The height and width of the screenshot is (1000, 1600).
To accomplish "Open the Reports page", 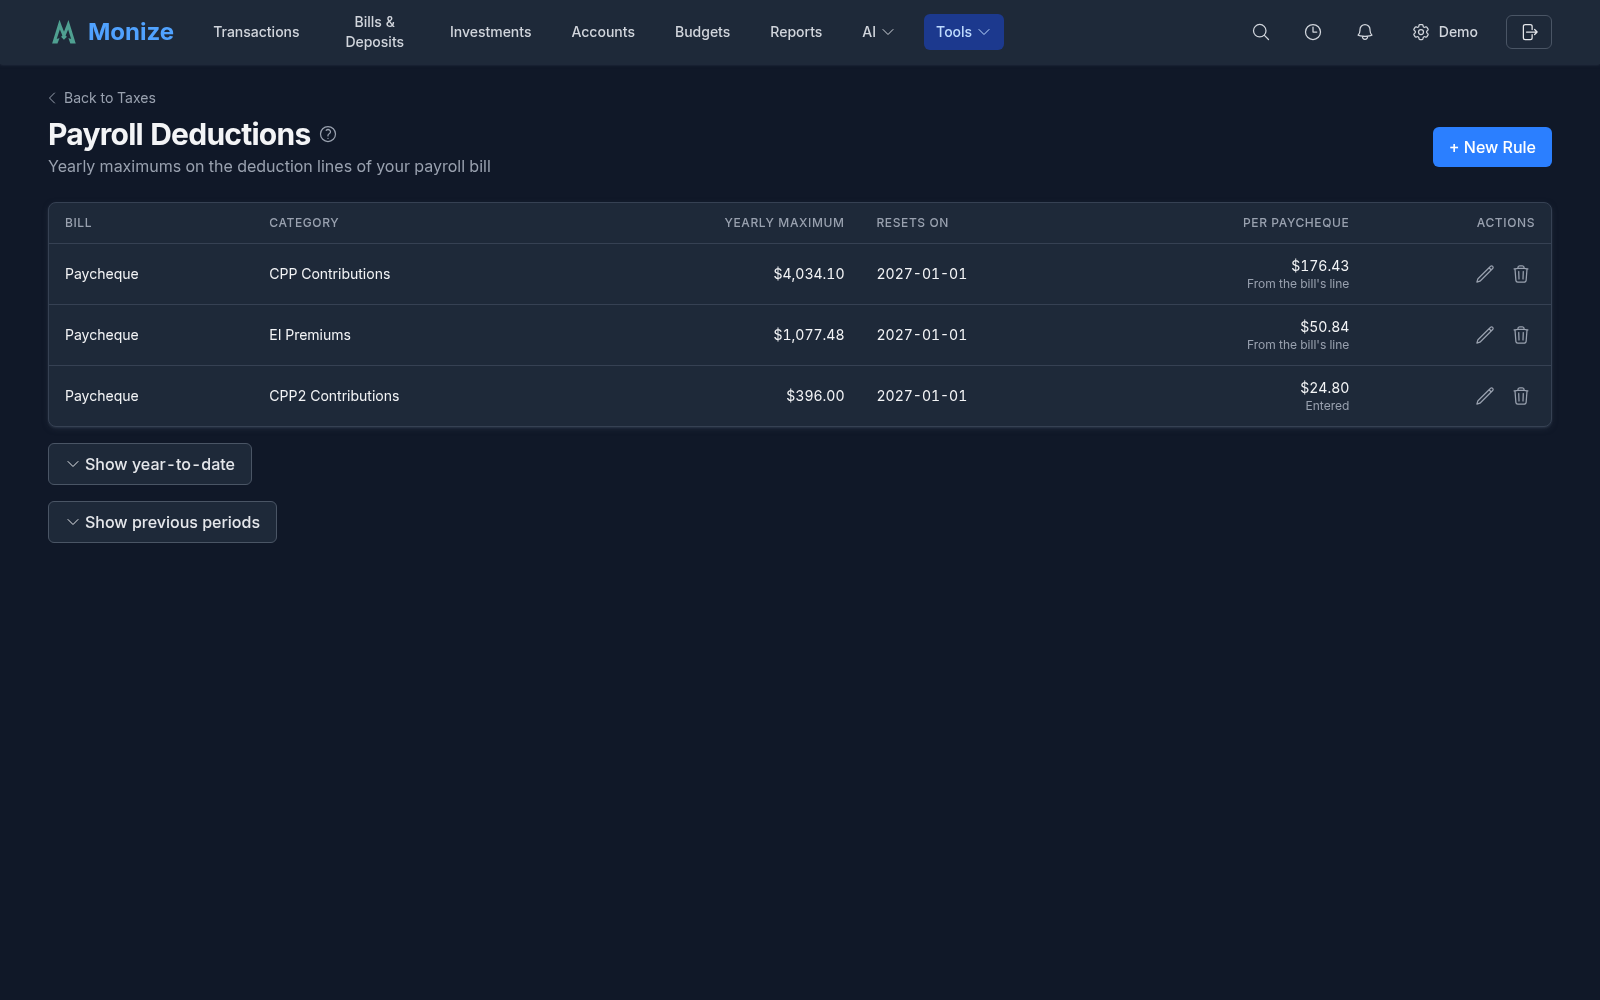I will [796, 32].
